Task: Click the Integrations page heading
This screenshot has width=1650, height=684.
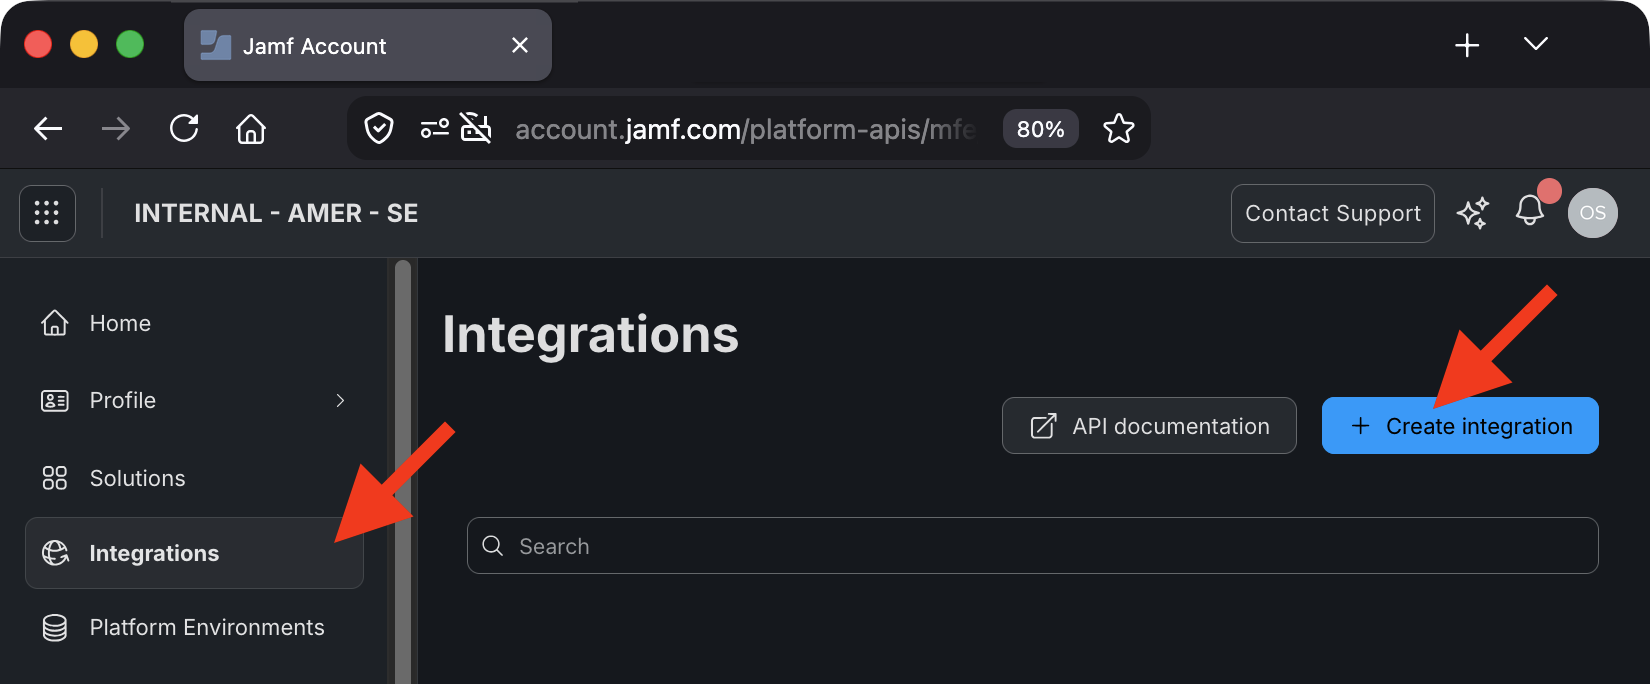Action: click(590, 334)
